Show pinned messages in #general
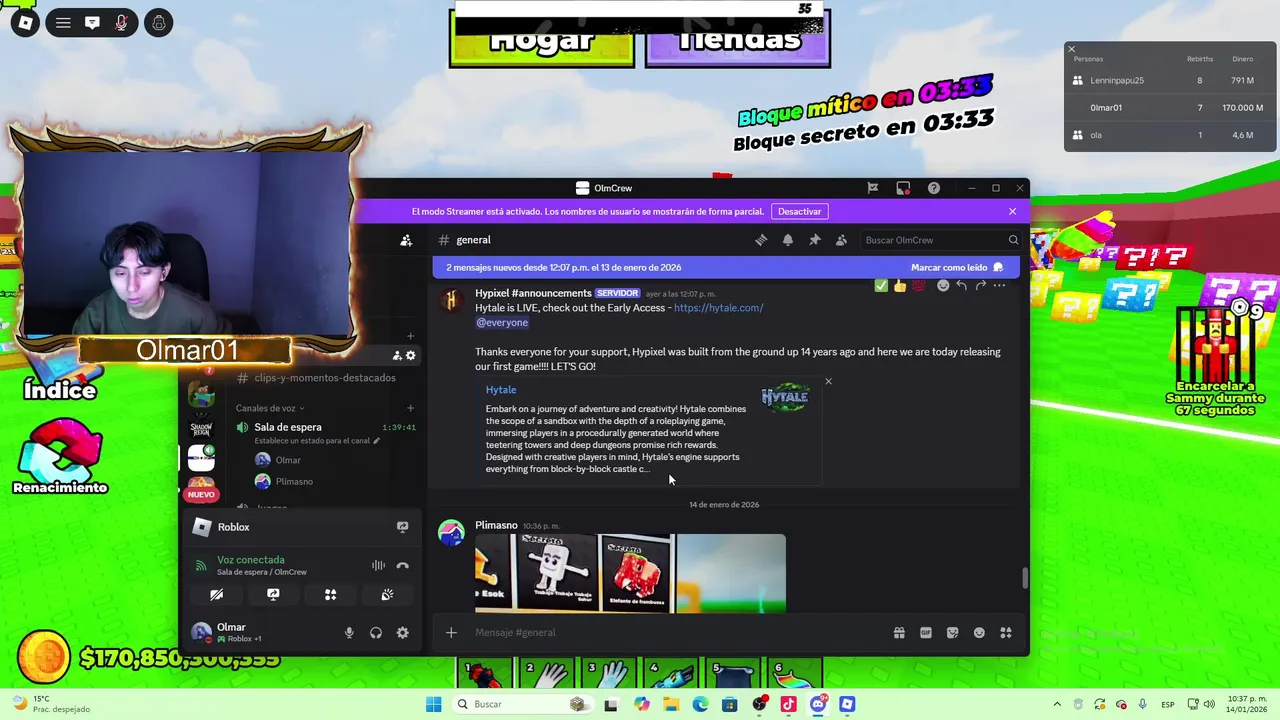This screenshot has width=1280, height=720. pyautogui.click(x=815, y=240)
